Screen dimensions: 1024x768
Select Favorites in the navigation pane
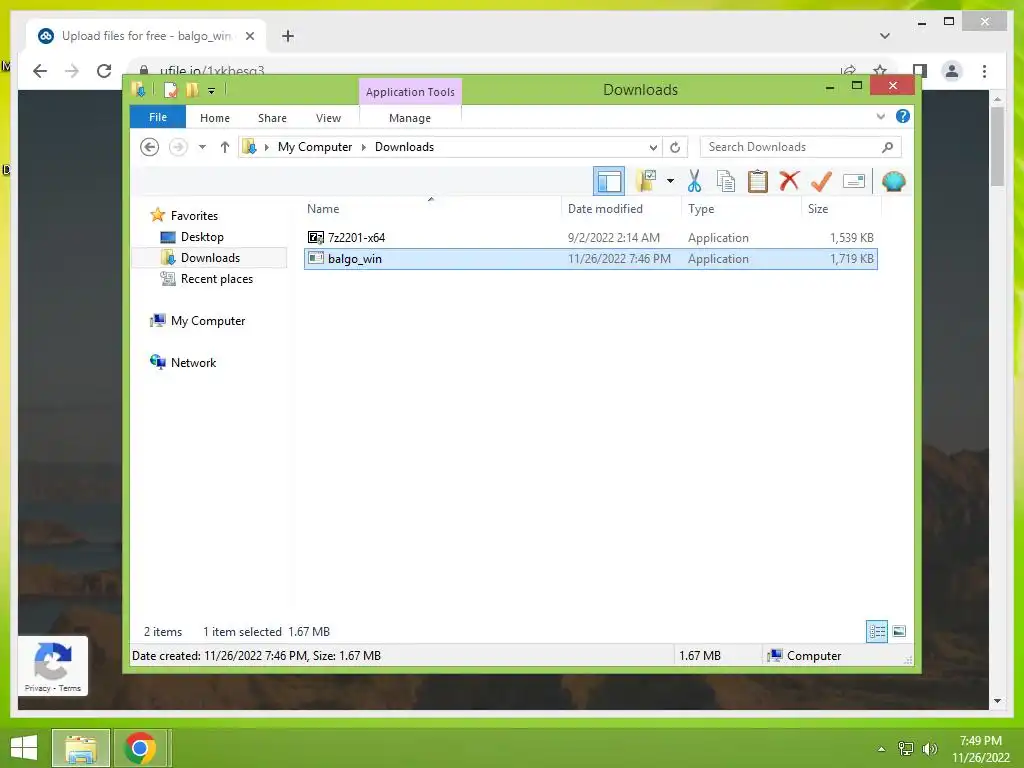[194, 216]
